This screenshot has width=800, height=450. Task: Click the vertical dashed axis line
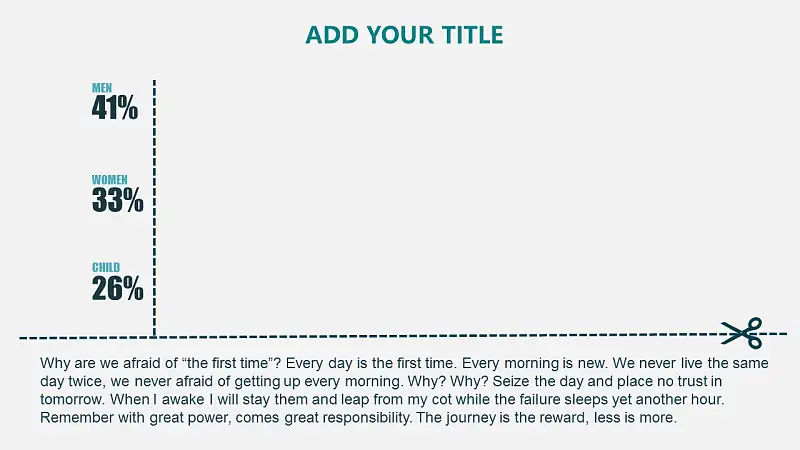coord(154,208)
